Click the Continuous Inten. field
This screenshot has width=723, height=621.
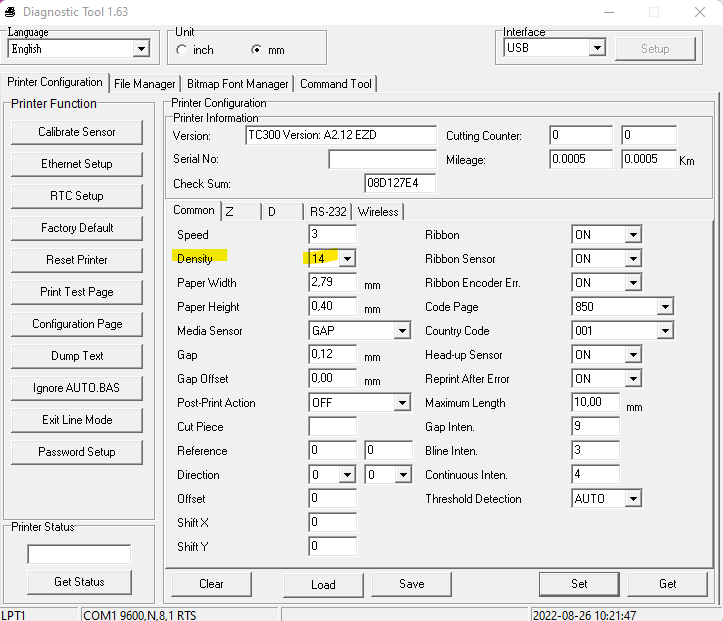tap(595, 474)
